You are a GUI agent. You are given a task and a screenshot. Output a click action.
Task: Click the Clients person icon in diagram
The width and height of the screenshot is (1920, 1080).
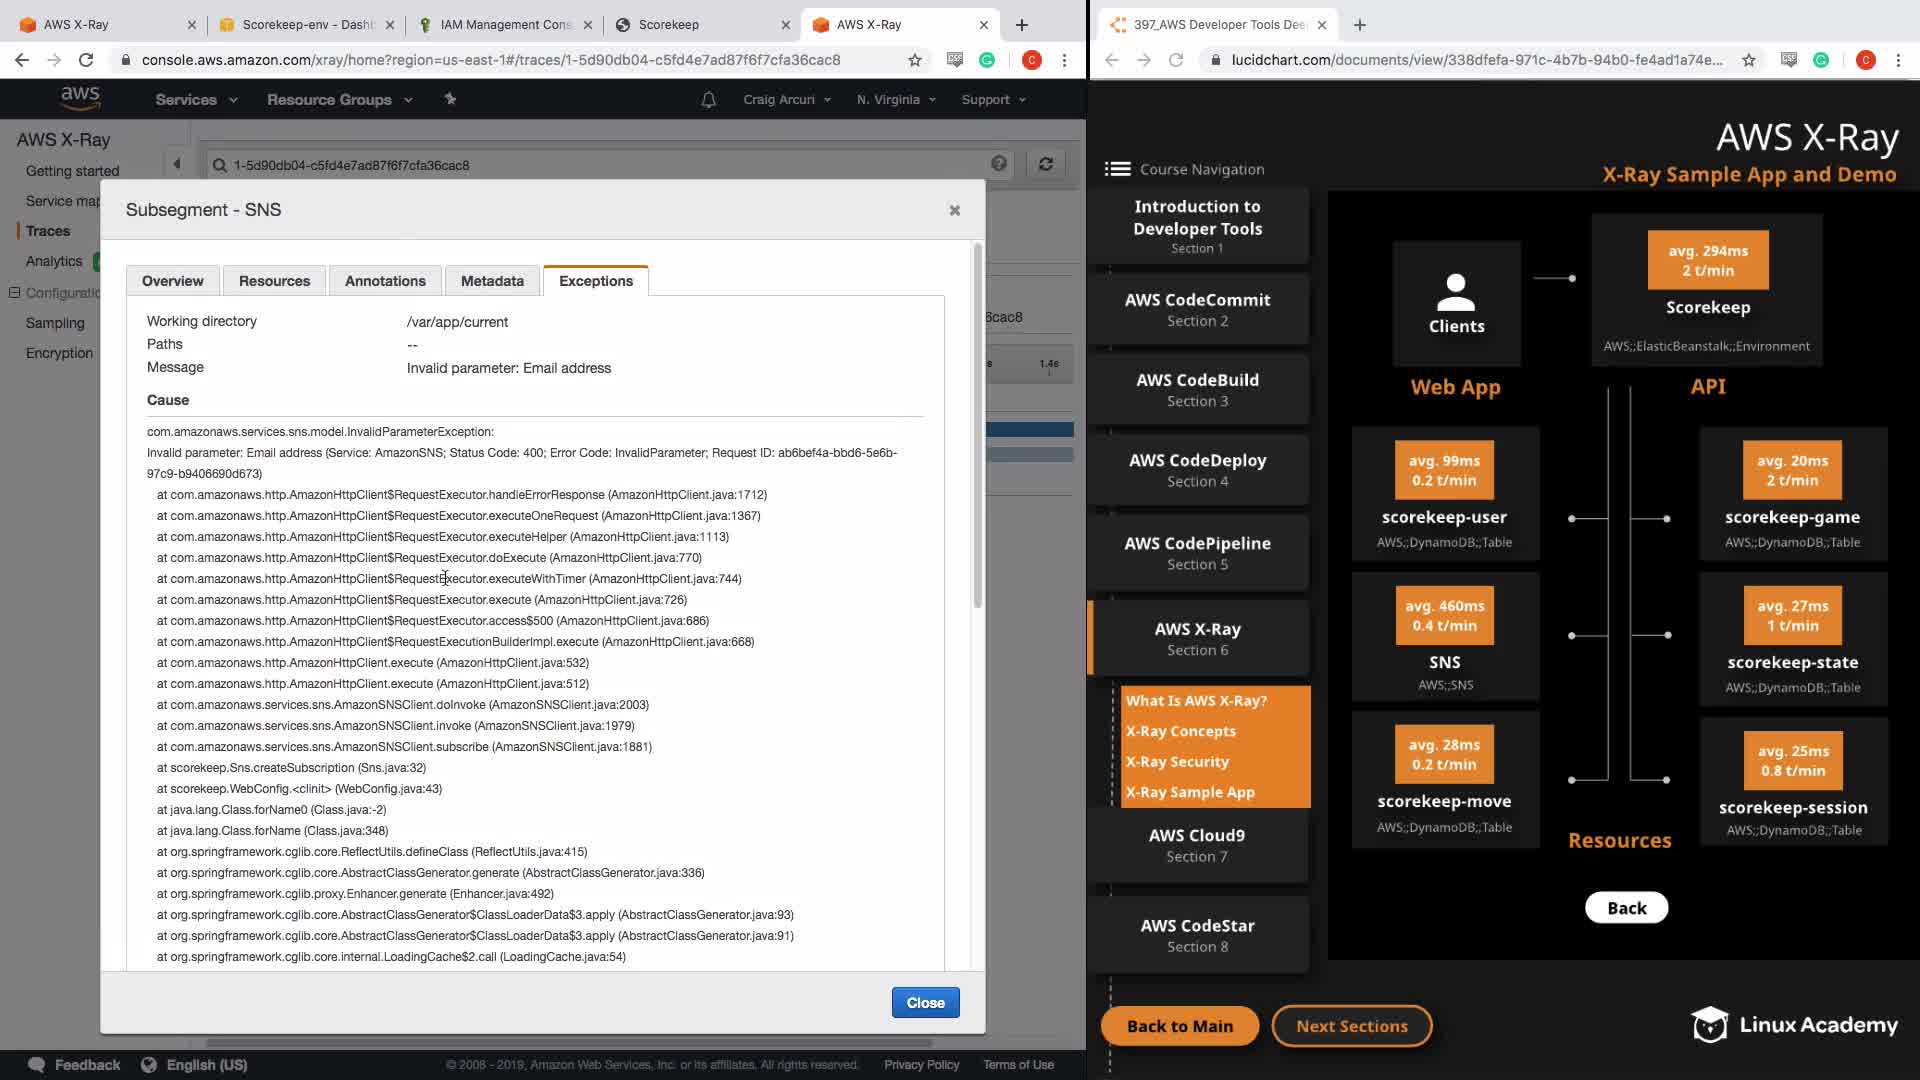click(1456, 292)
